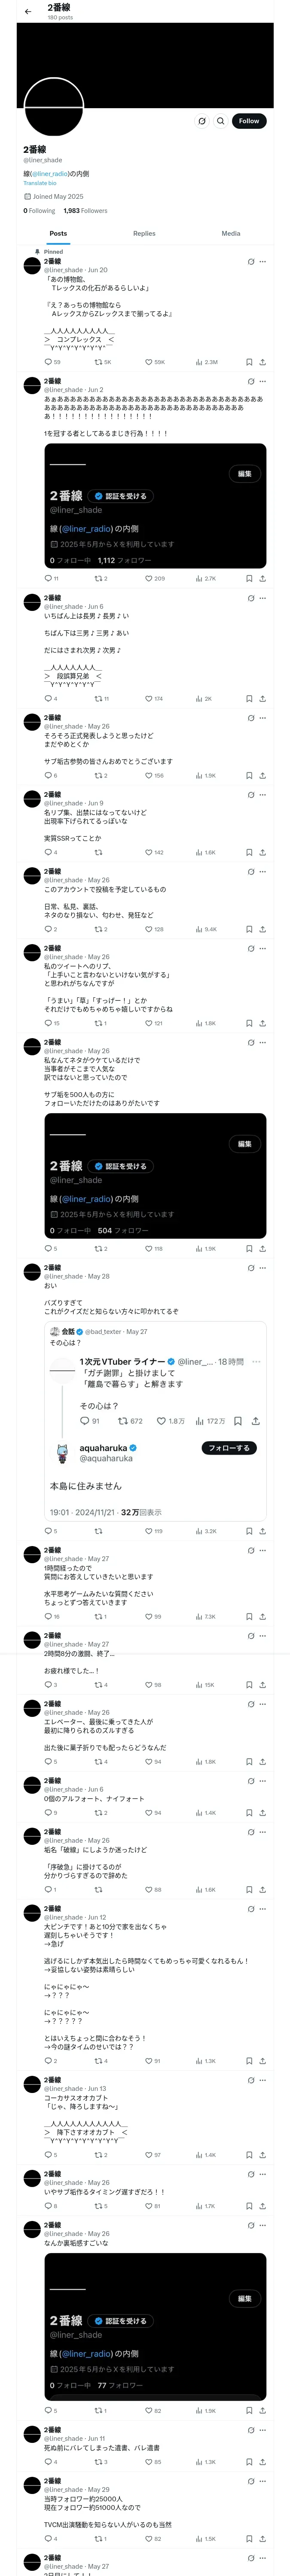Viewport: 290px width, 2576px height.
Task: Reply to the pinned コンプレックス post
Action: (48, 362)
